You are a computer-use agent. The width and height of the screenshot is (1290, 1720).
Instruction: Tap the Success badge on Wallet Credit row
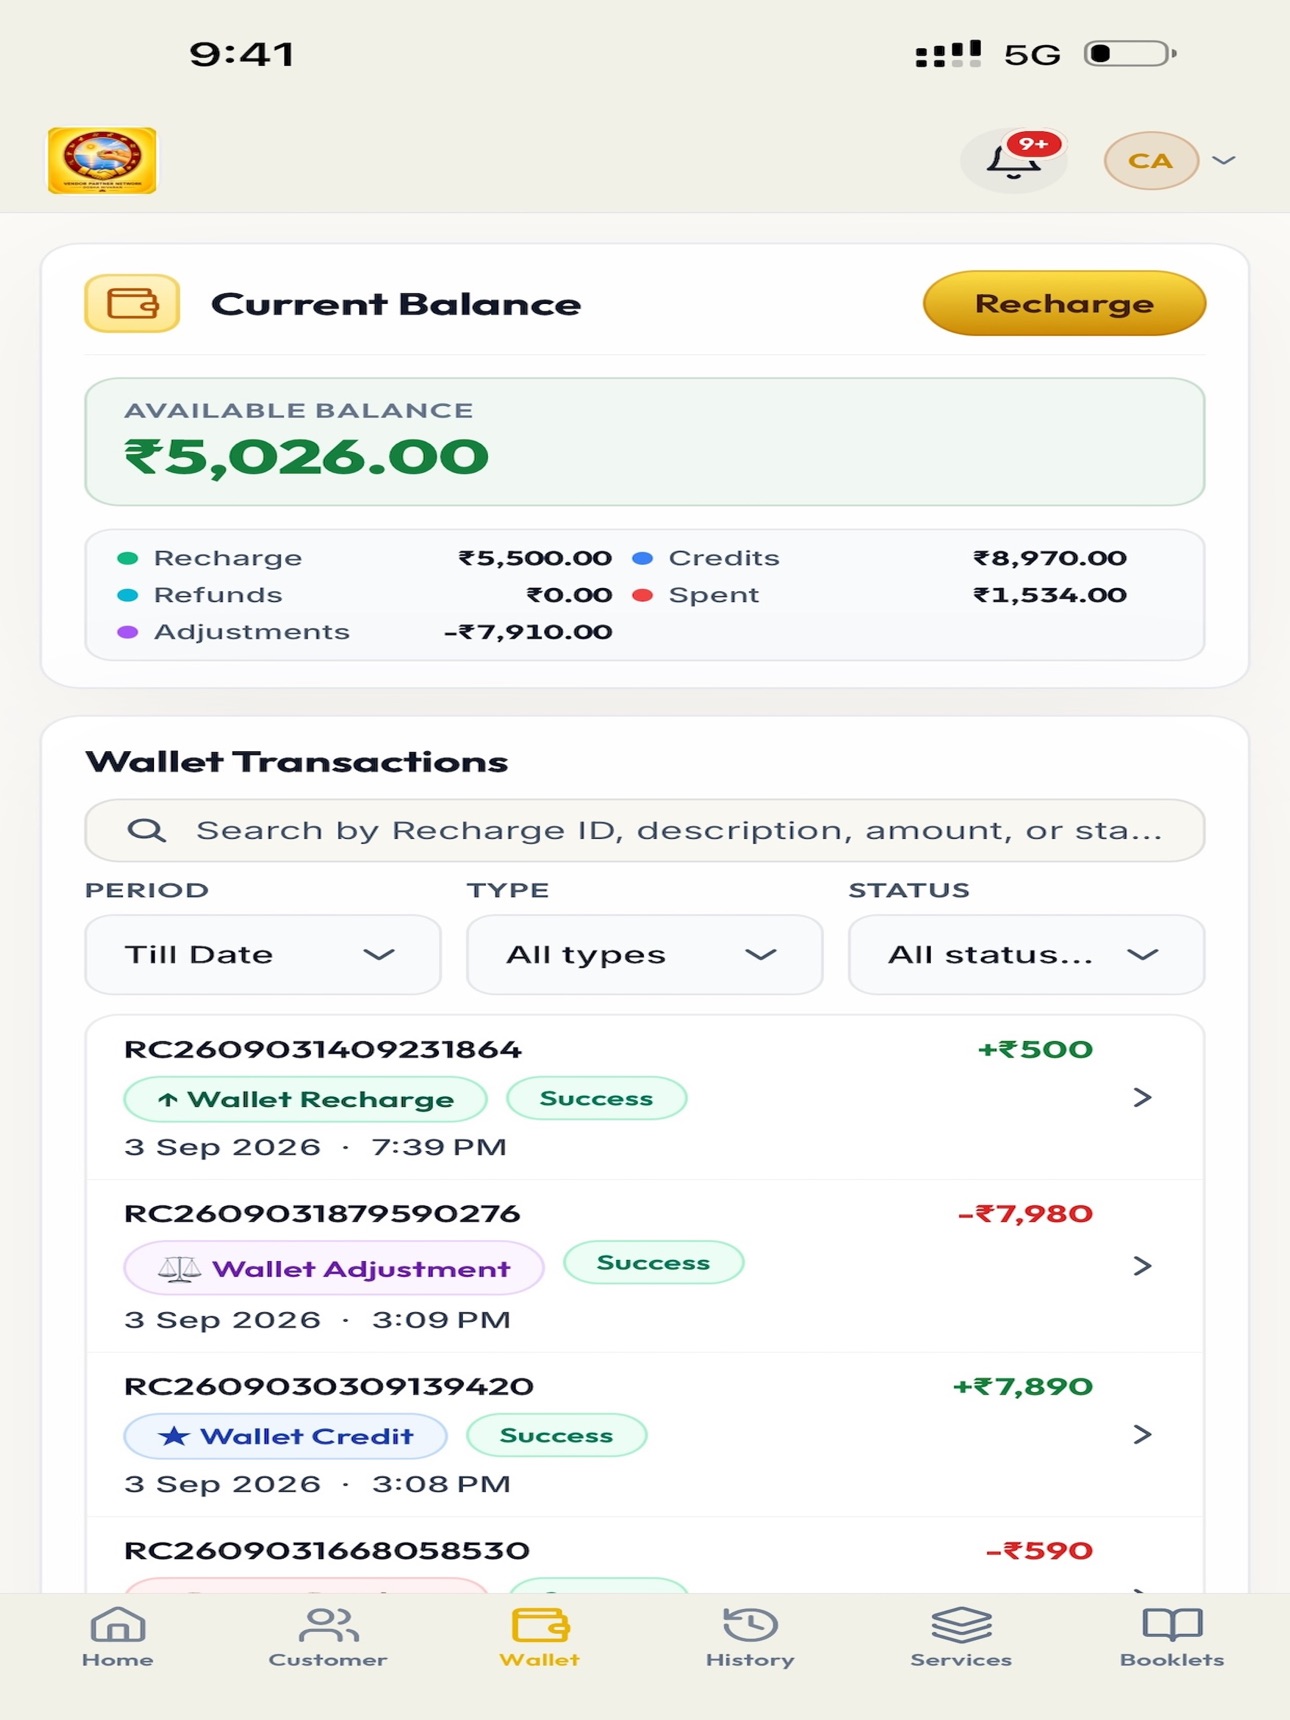[557, 1436]
